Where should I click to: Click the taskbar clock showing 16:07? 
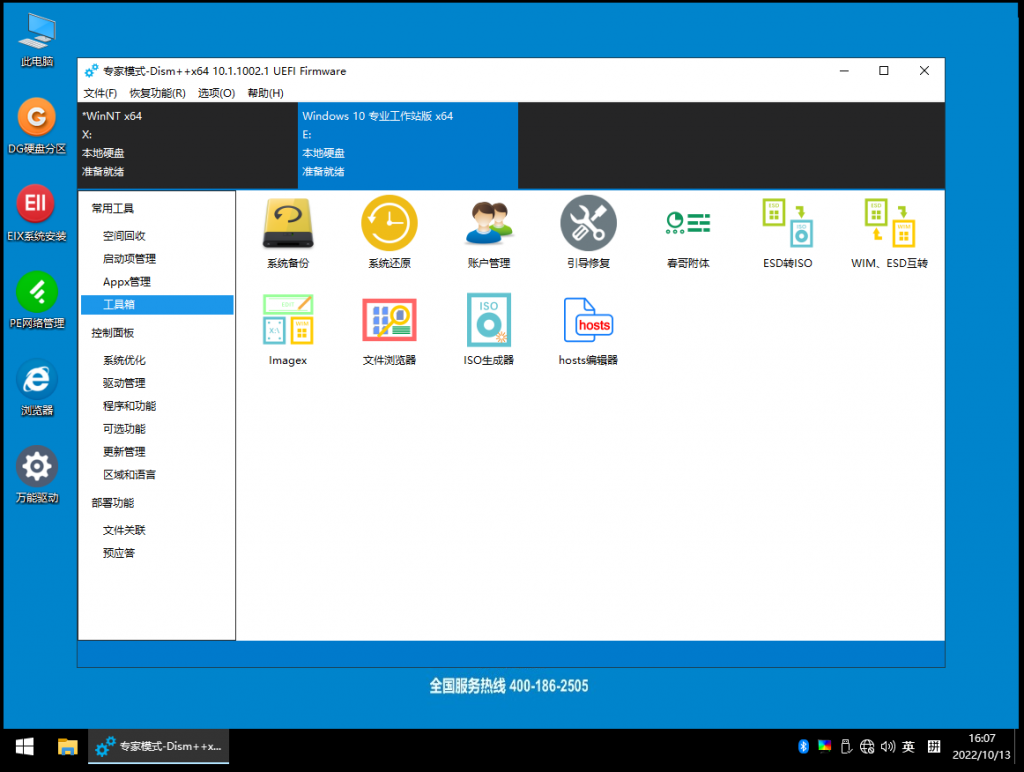pyautogui.click(x=981, y=747)
